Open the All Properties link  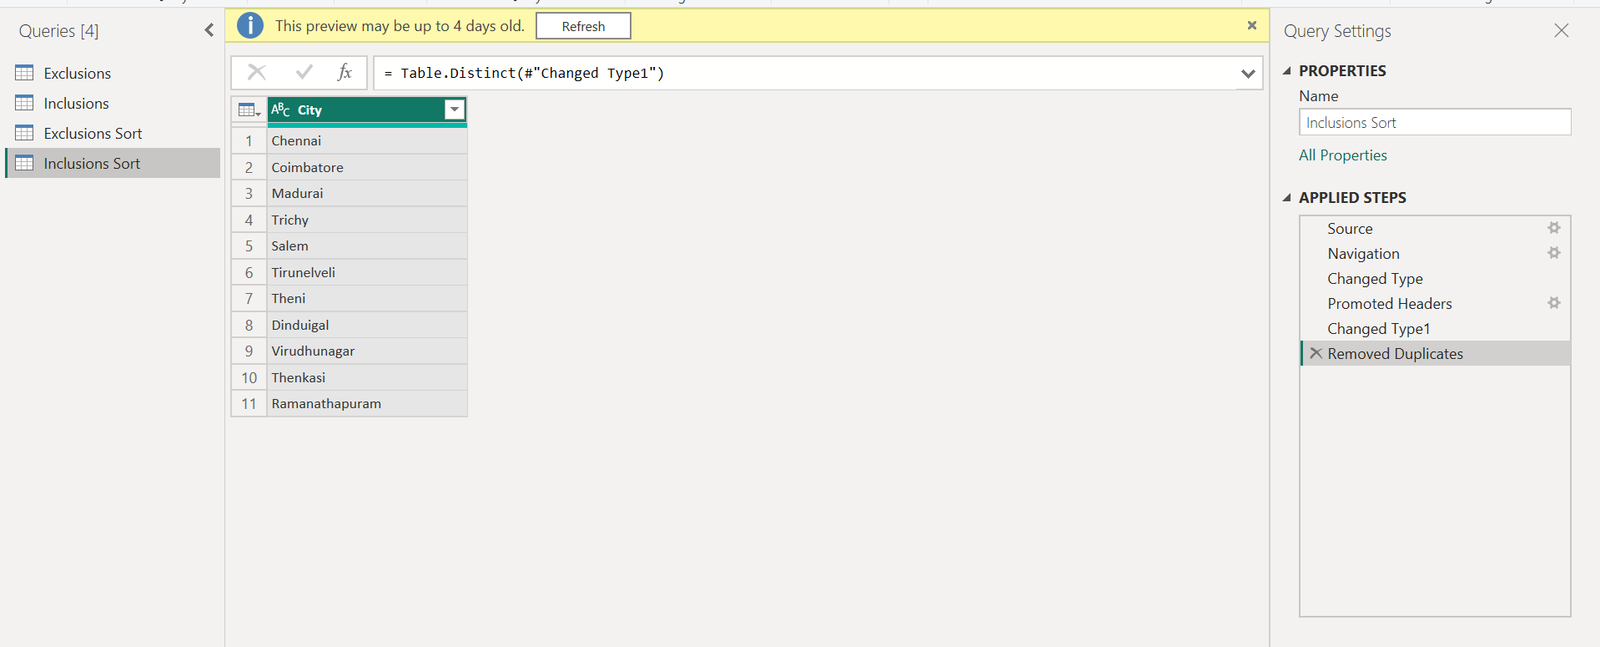tap(1343, 155)
